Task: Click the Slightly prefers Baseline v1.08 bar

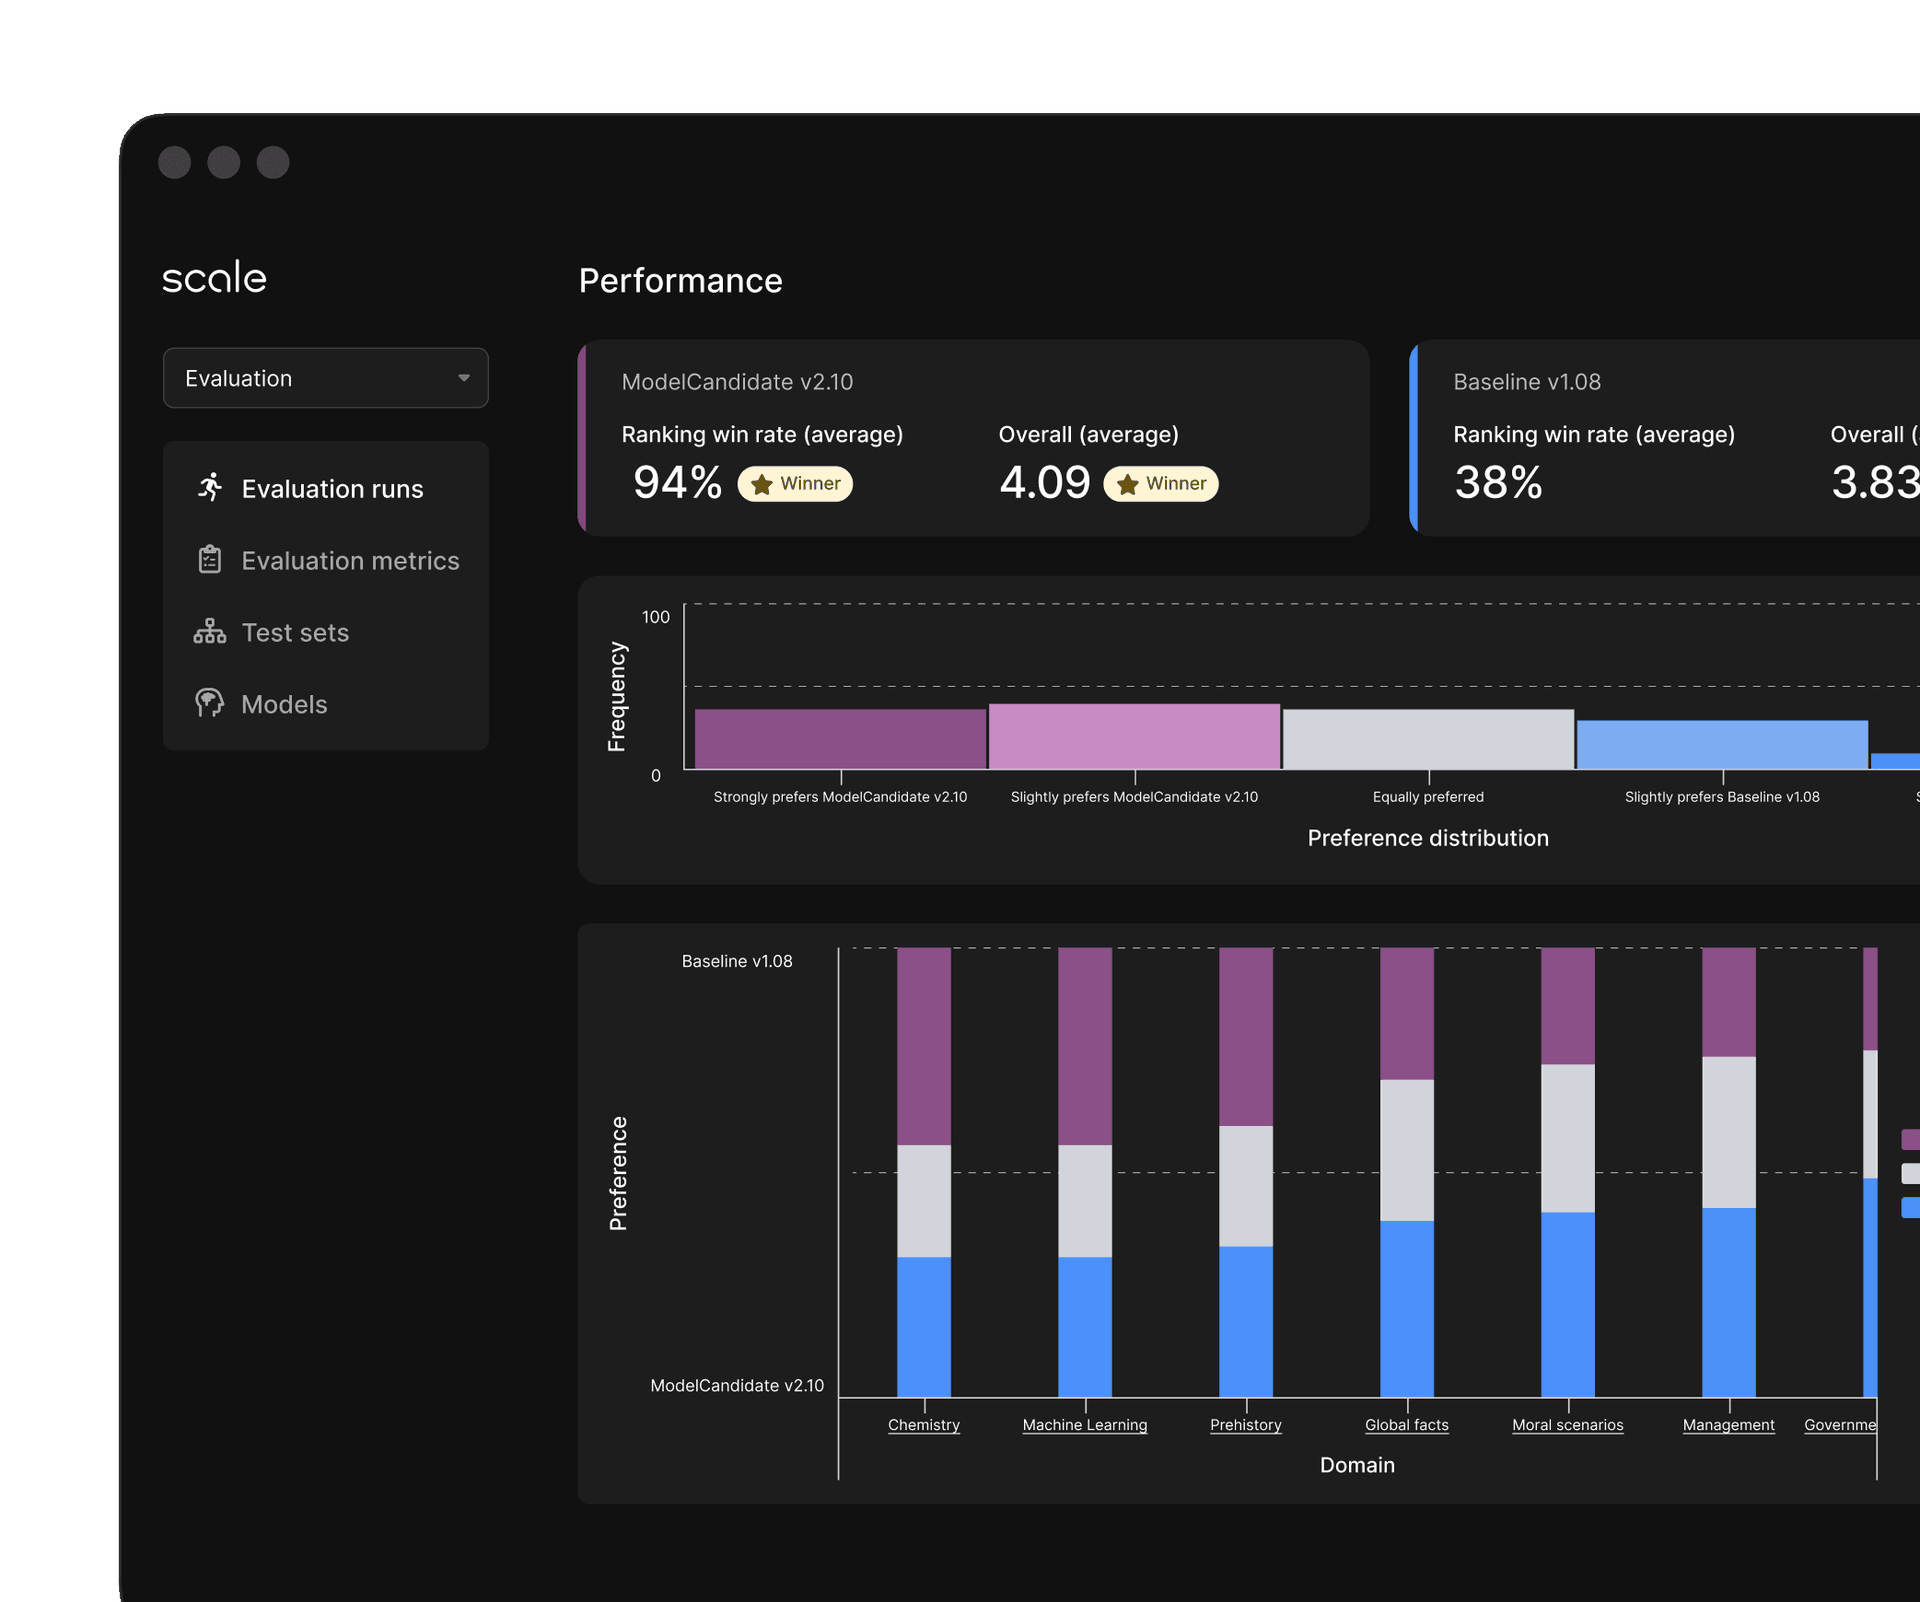Action: click(x=1723, y=745)
